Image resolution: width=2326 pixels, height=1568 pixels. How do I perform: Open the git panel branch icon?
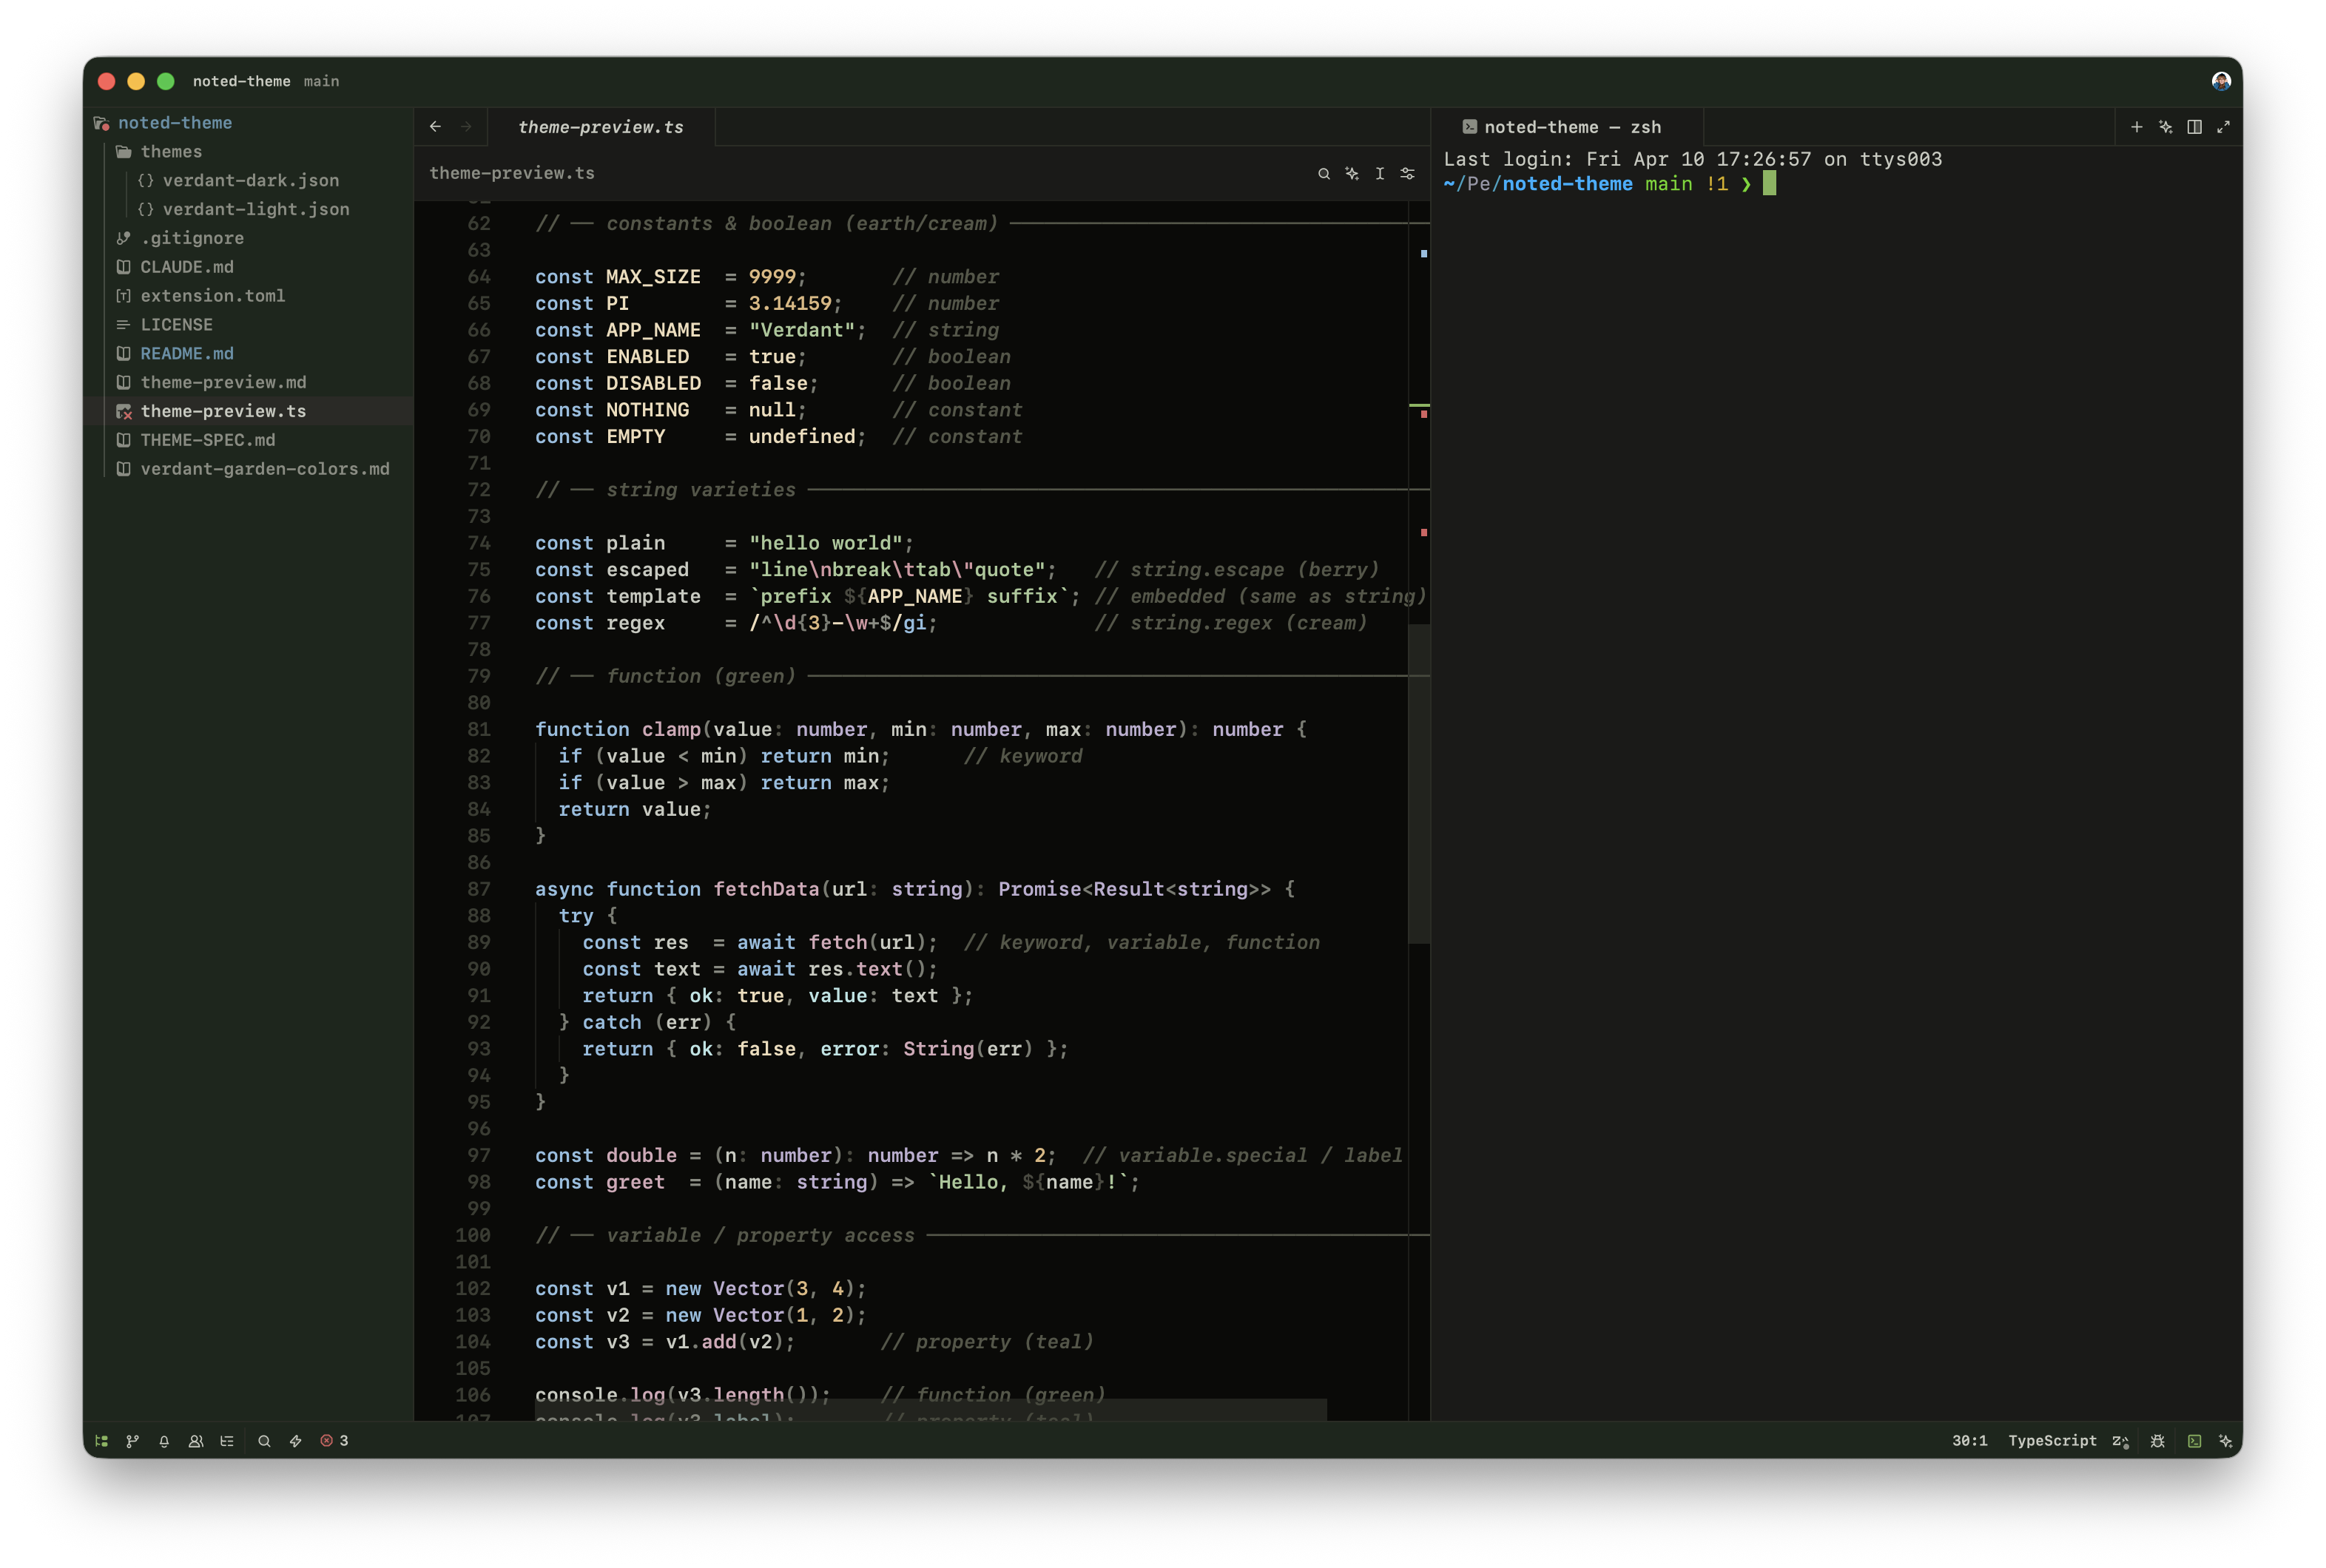pos(132,1441)
